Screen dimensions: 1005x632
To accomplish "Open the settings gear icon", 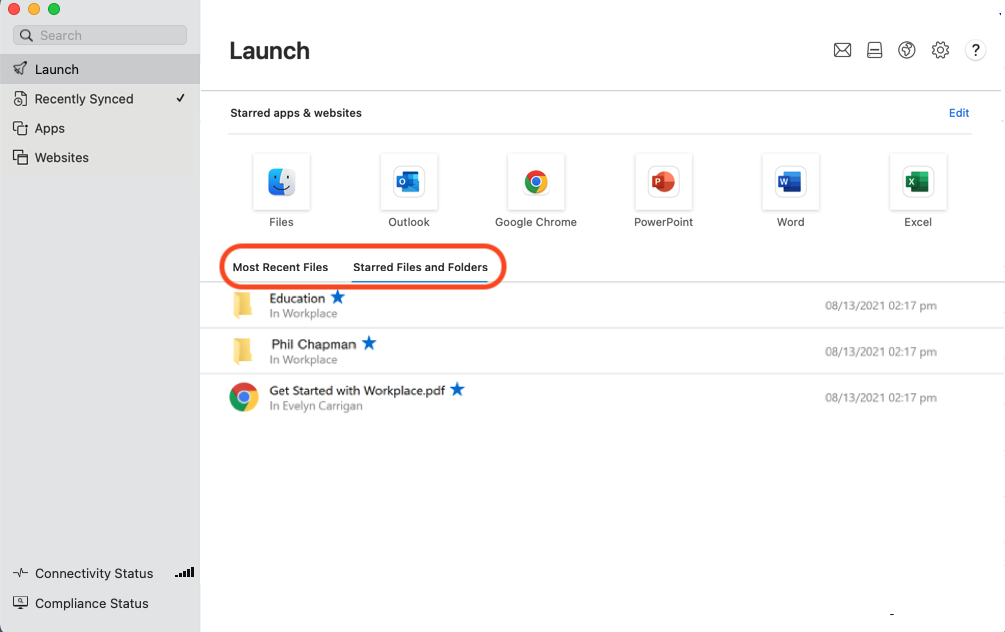I will (x=940, y=50).
